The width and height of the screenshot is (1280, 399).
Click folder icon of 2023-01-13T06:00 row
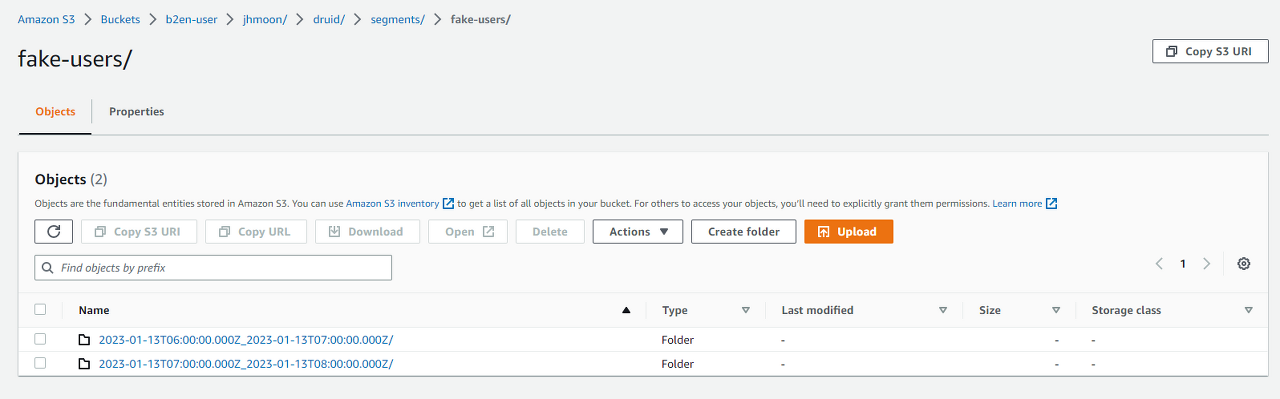pyautogui.click(x=85, y=340)
